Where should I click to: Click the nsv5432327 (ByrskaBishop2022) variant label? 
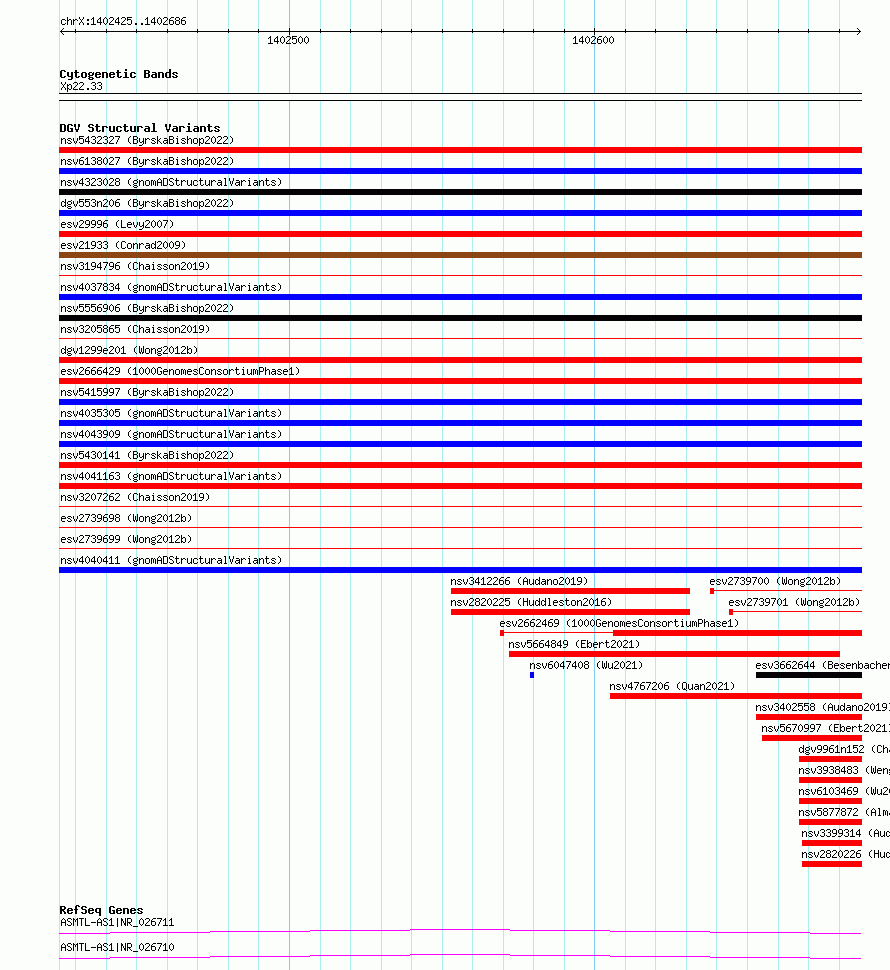pyautogui.click(x=147, y=140)
